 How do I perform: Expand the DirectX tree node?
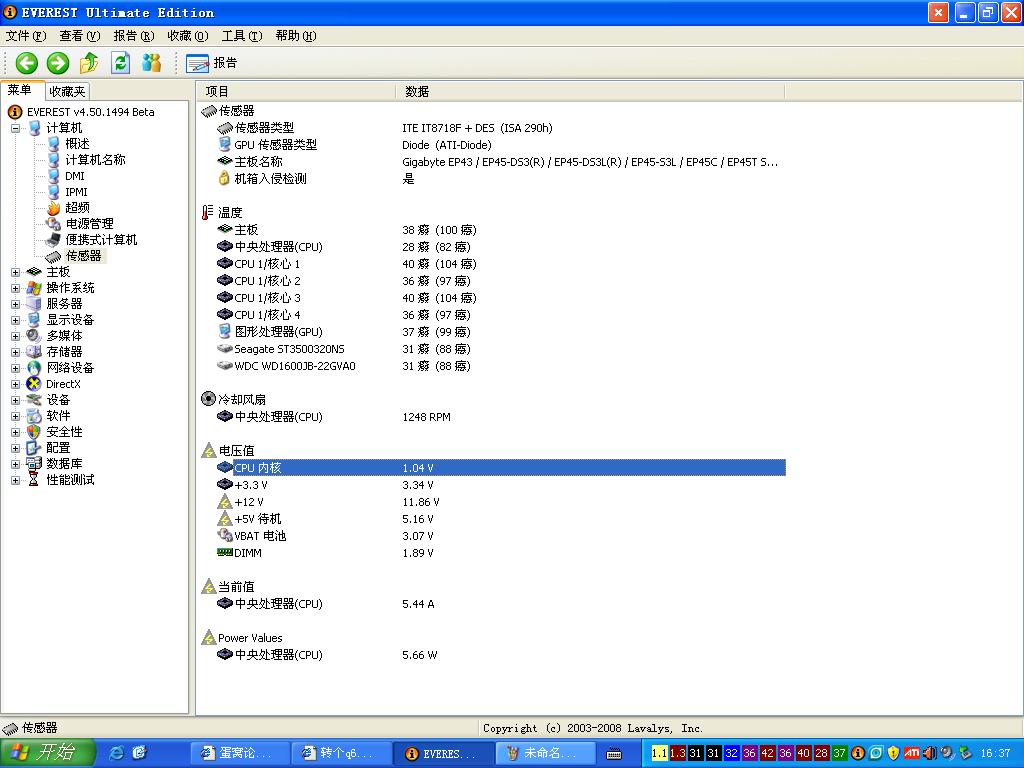click(16, 384)
